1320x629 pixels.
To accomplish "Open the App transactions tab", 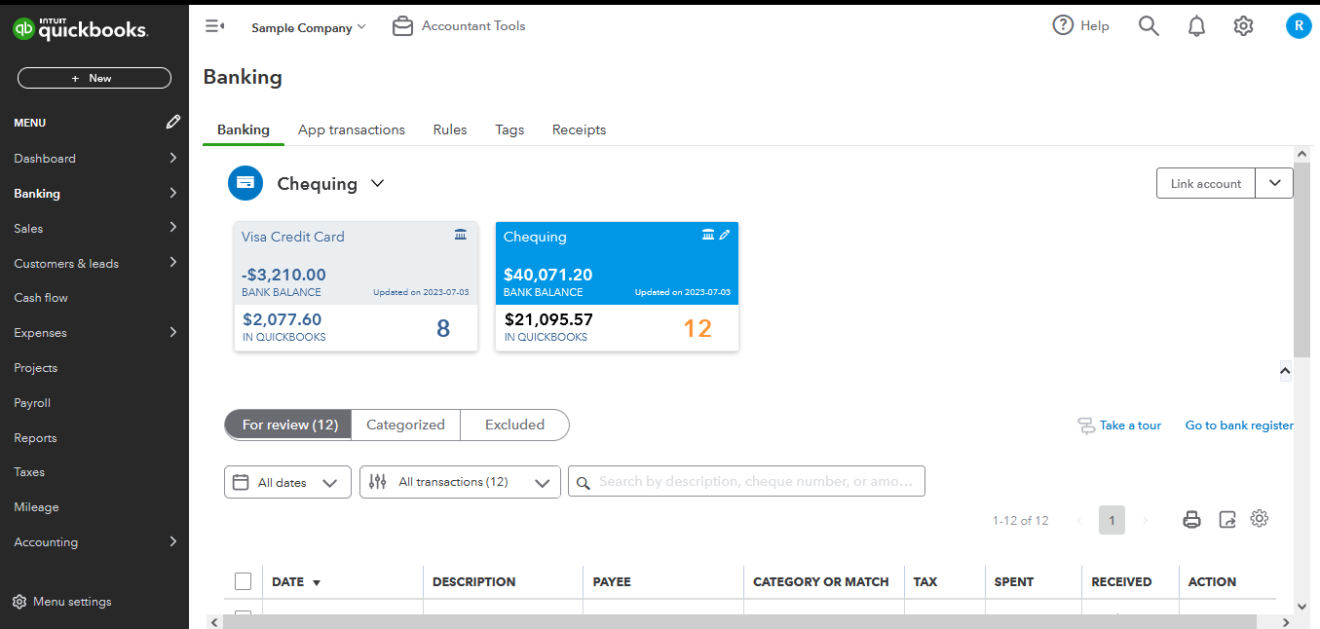I will coord(351,129).
